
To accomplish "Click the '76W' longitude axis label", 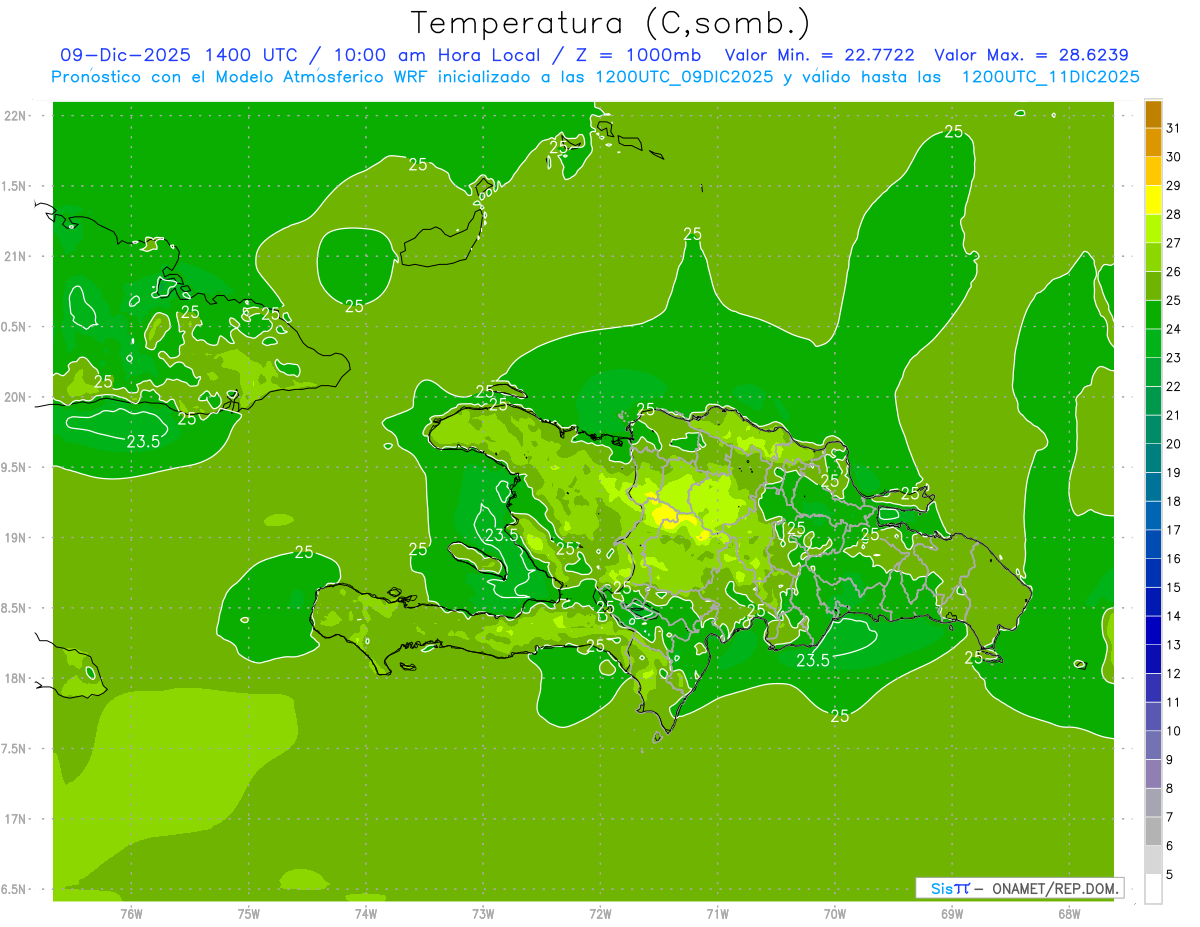I will pos(131,913).
